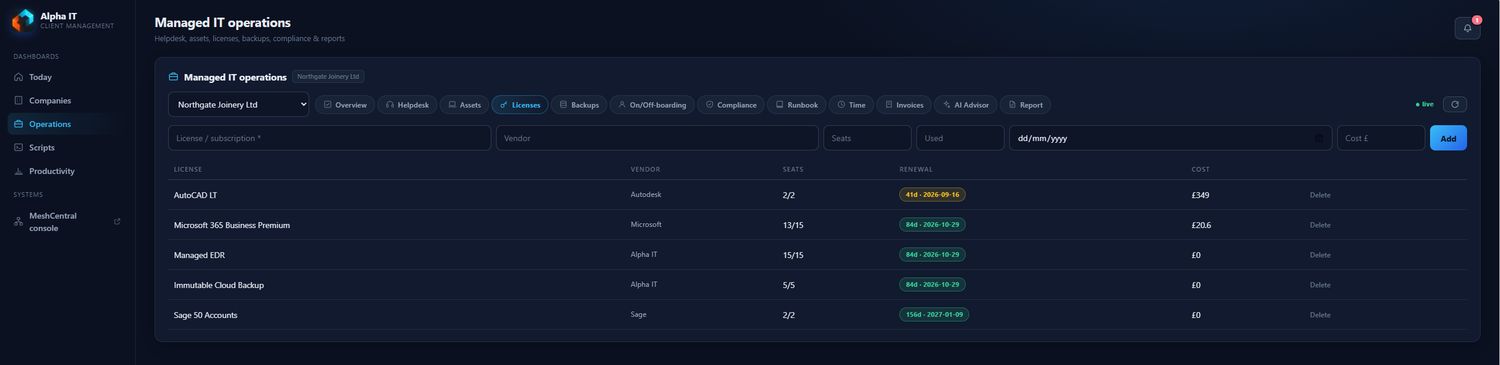
Task: Switch to the Time tab
Action: coord(851,104)
